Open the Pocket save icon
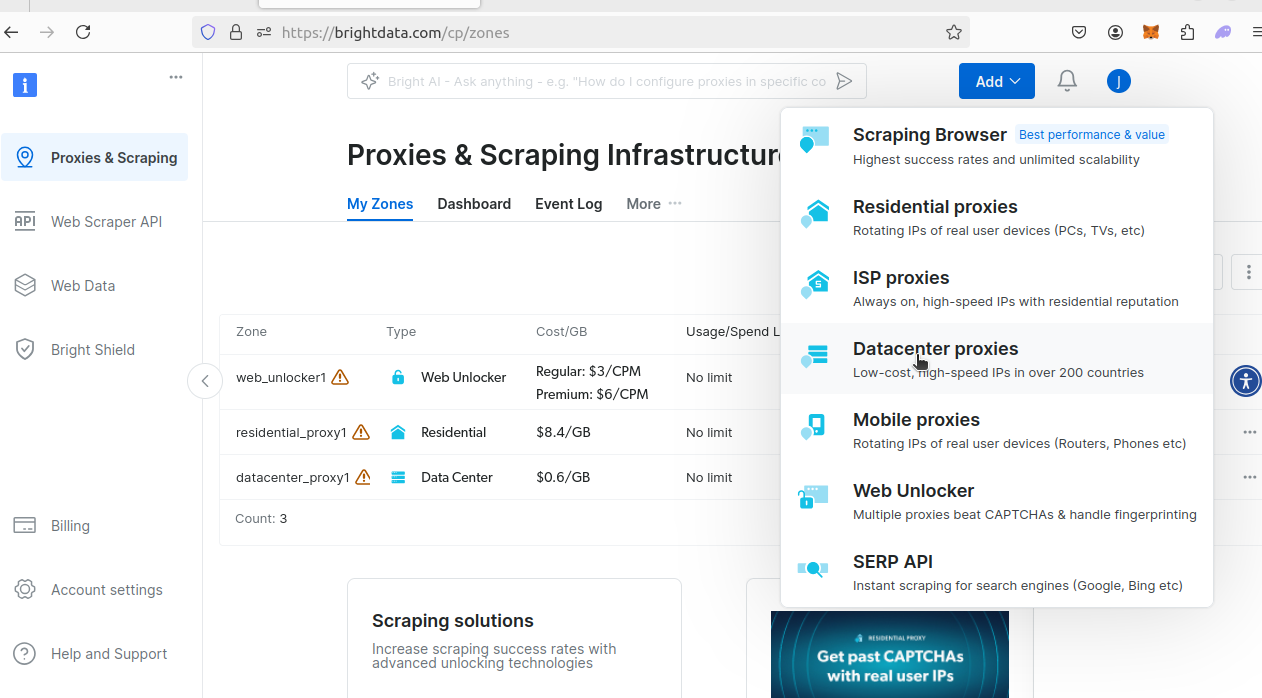Image resolution: width=1262 pixels, height=698 pixels. click(1079, 32)
